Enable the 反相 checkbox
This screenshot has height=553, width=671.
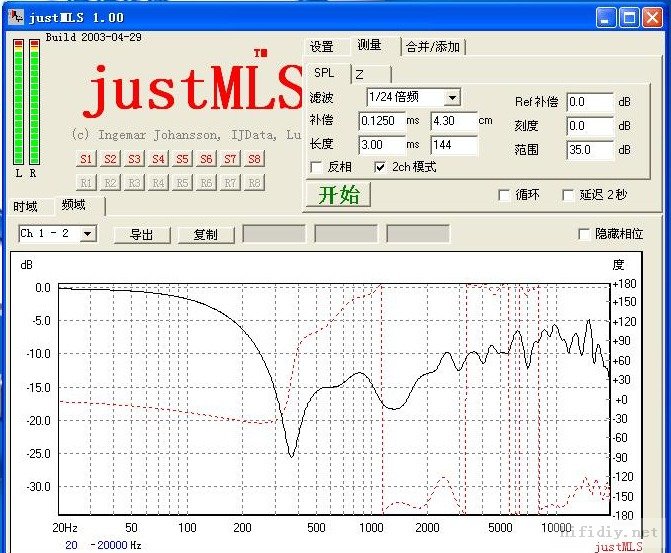click(x=317, y=167)
